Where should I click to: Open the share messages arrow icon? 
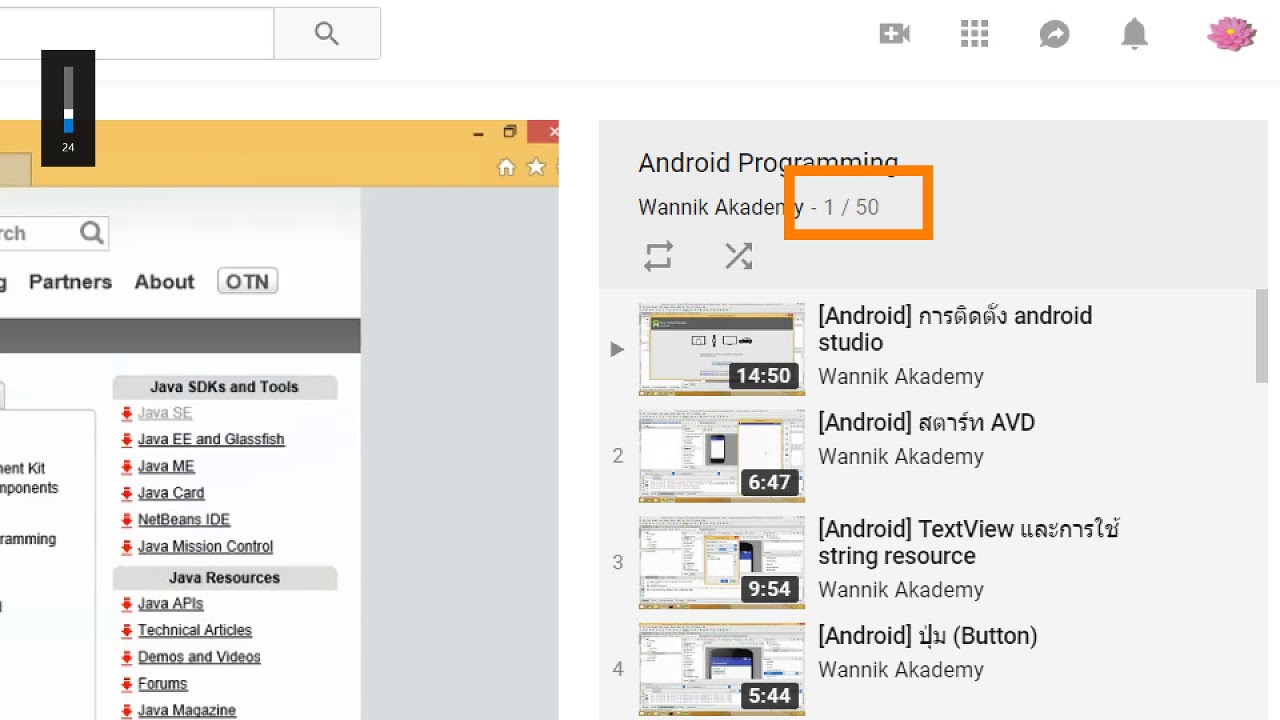click(x=1054, y=35)
